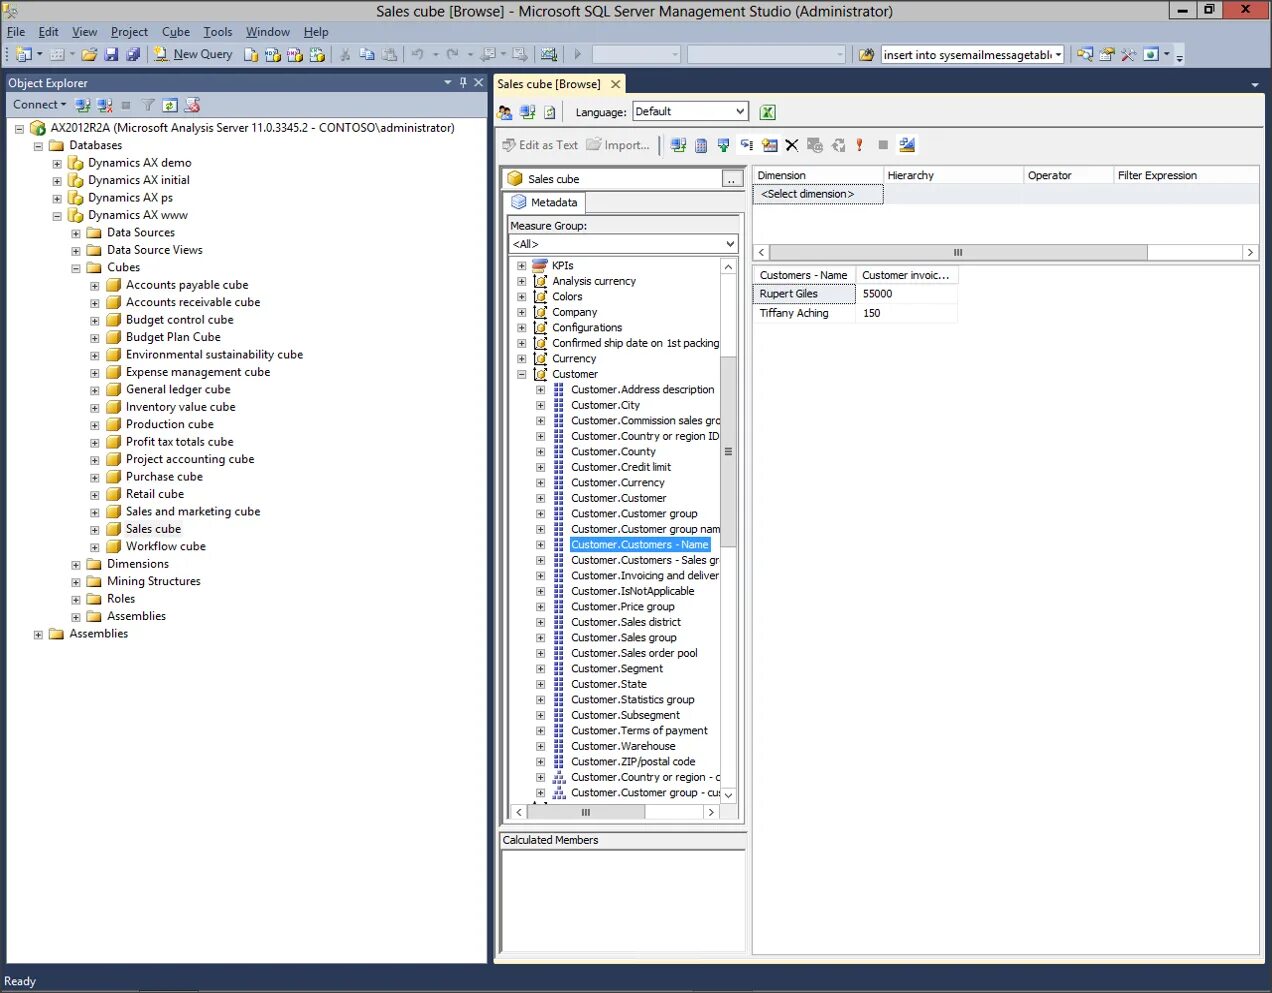Click the Connect button in Object Explorer
The width and height of the screenshot is (1272, 993).
click(39, 105)
